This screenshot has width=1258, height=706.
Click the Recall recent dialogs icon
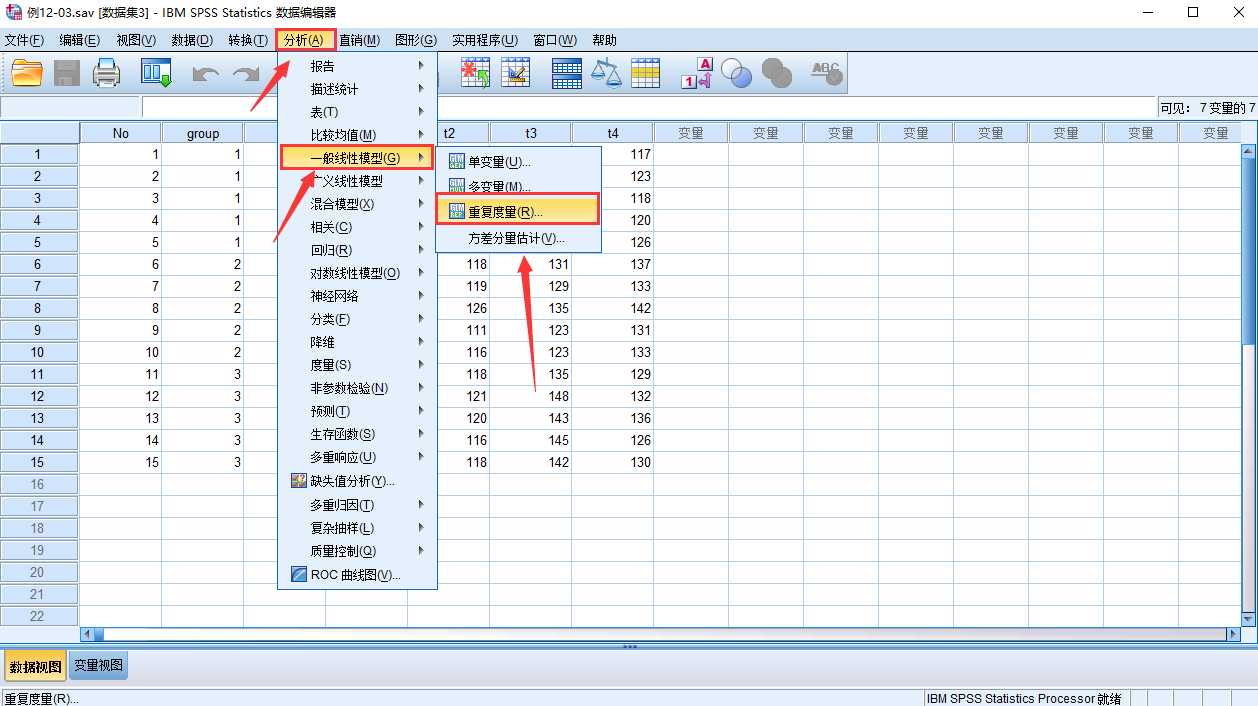(156, 73)
